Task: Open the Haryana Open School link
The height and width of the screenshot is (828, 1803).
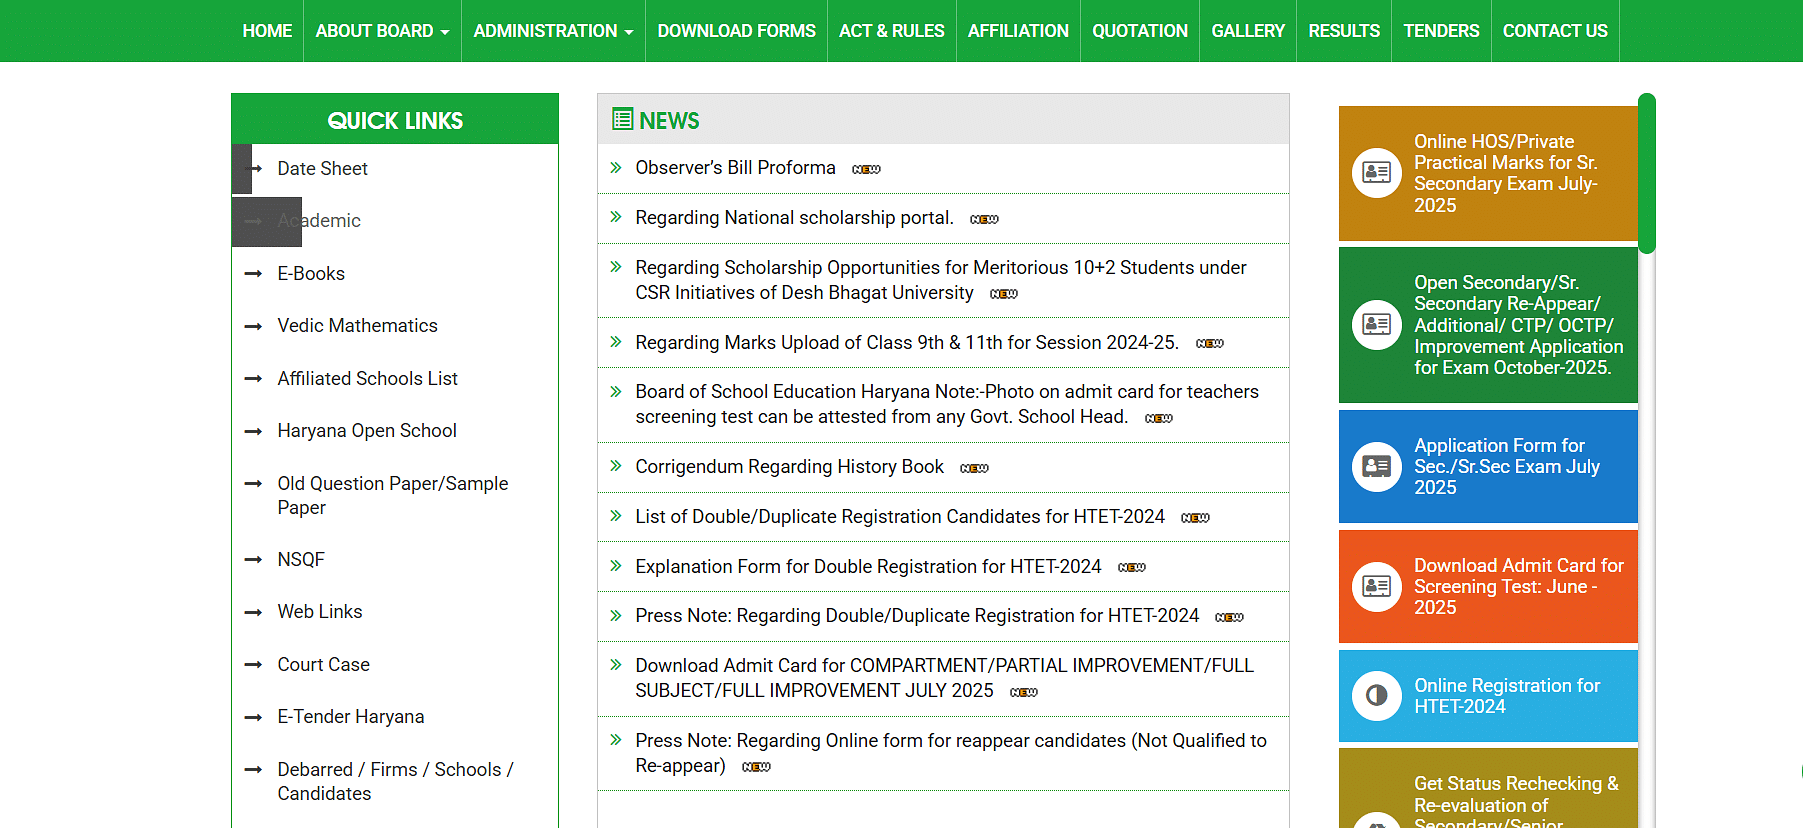Action: pyautogui.click(x=367, y=431)
